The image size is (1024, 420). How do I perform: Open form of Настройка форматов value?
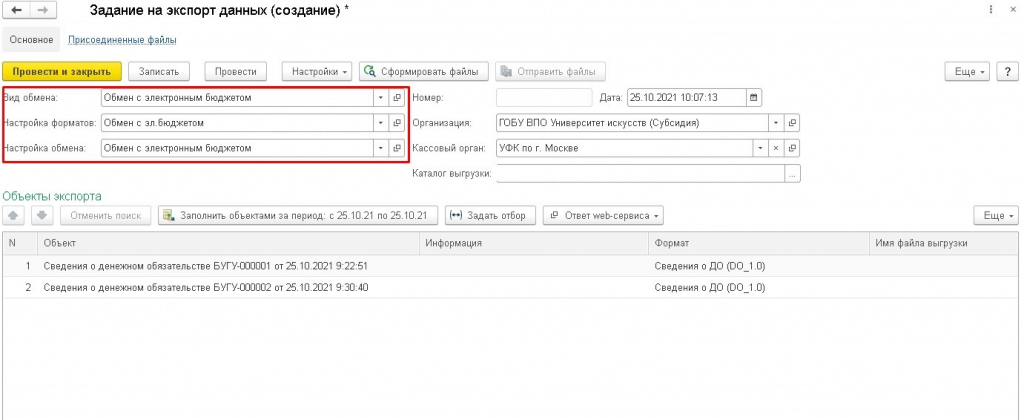coord(397,123)
